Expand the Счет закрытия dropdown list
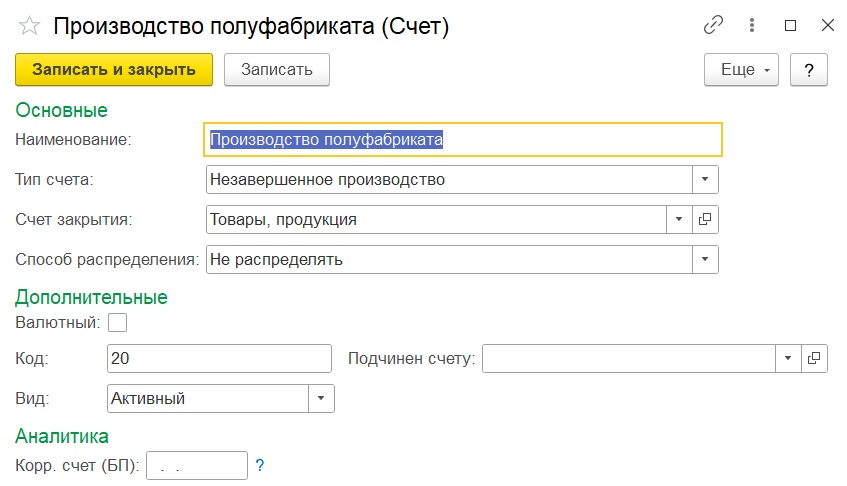Screen dimensions: 847x486 tap(679, 219)
